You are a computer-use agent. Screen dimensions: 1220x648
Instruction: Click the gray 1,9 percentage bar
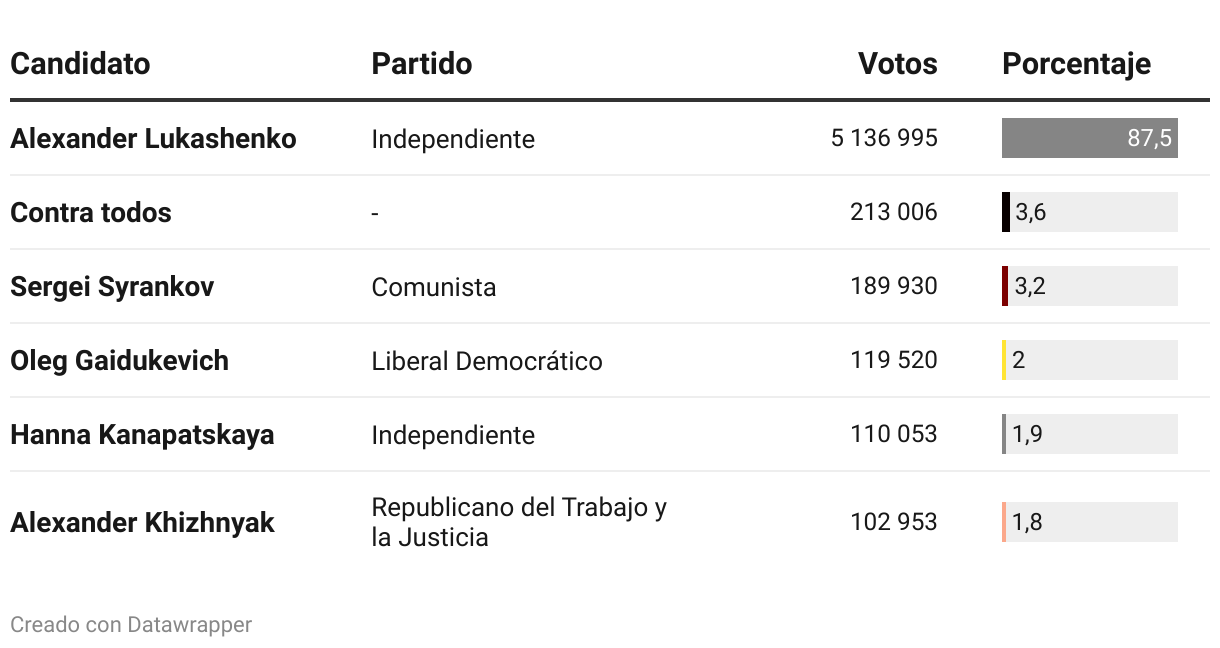pos(1004,434)
